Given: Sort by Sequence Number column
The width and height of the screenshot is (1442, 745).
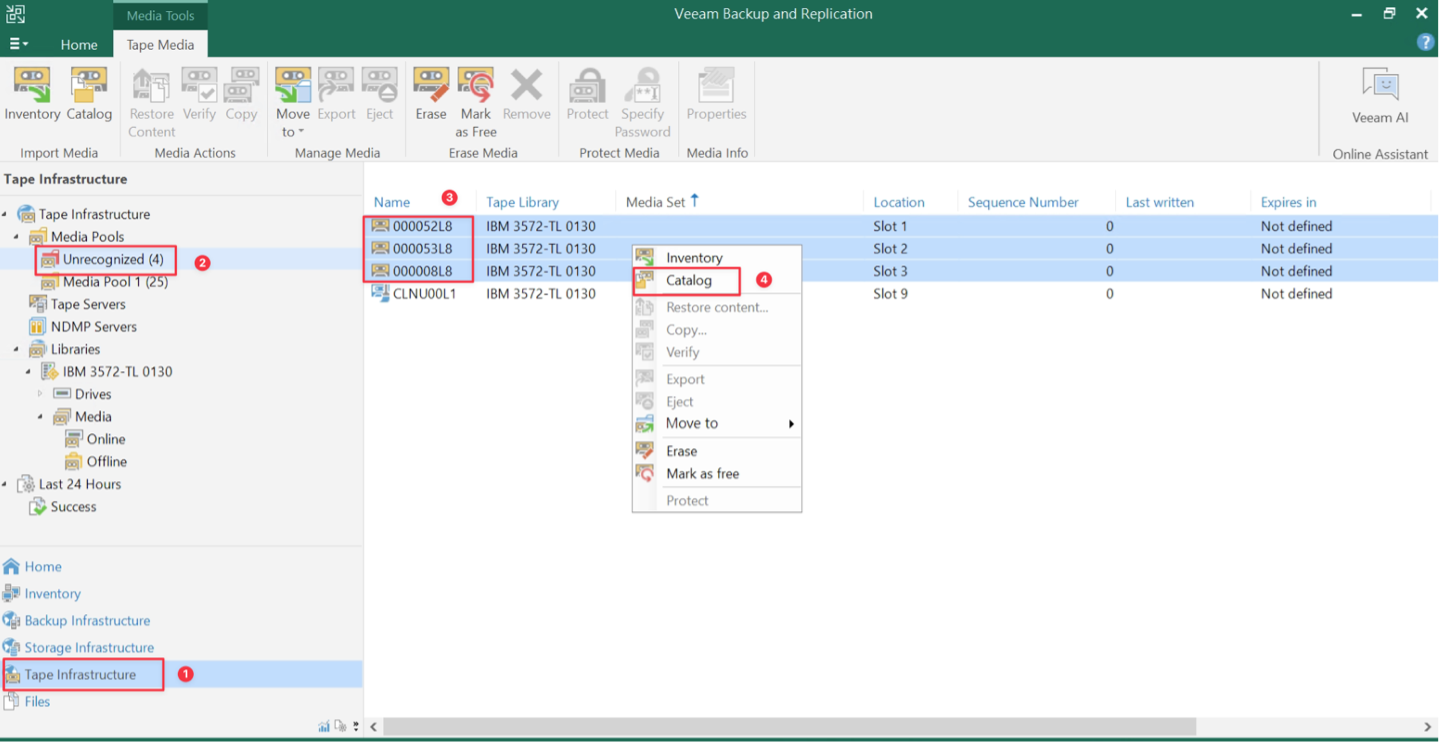Looking at the screenshot, I should (1023, 202).
